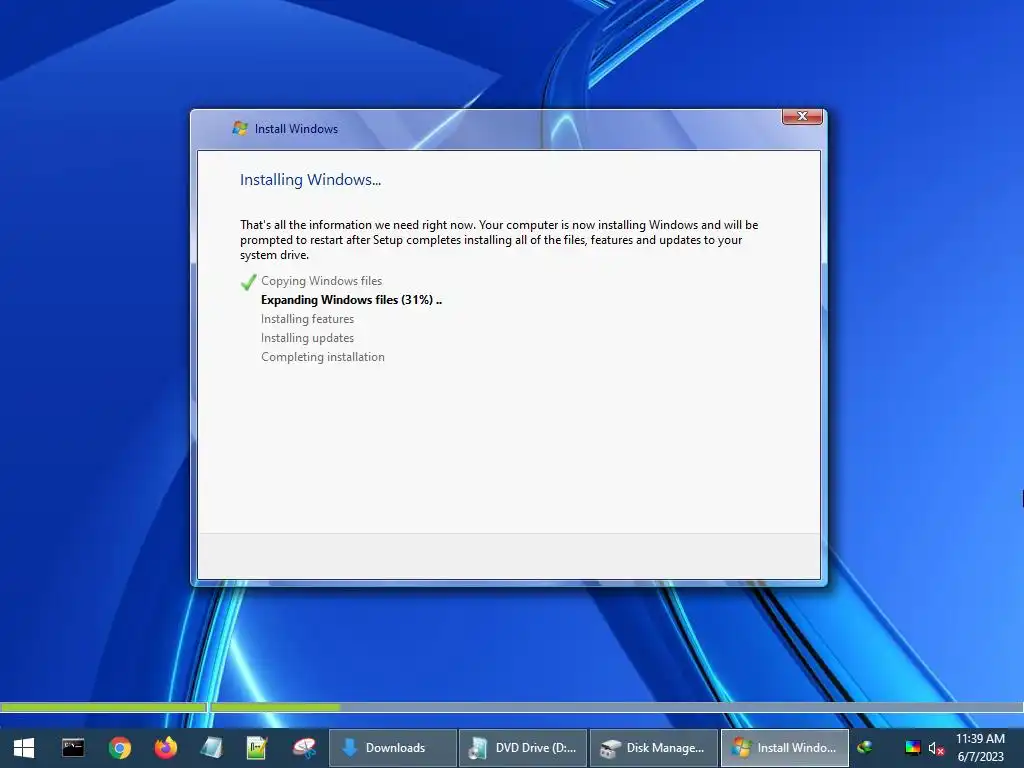Launch the Command Prompt from the taskbar

point(72,748)
